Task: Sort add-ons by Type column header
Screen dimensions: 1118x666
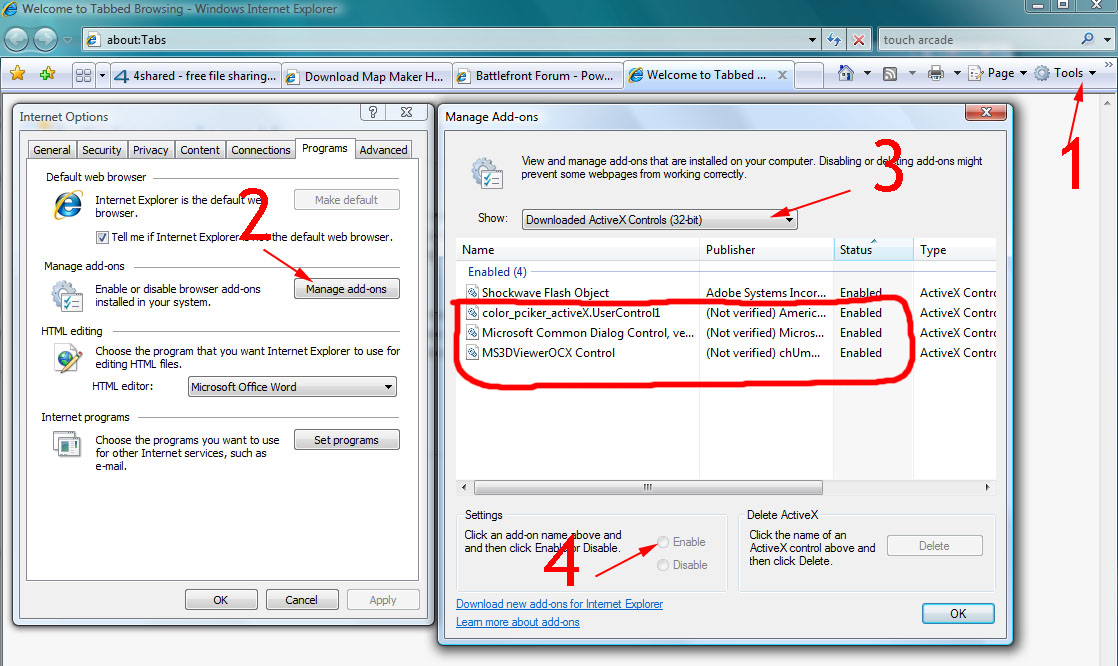Action: pos(955,250)
